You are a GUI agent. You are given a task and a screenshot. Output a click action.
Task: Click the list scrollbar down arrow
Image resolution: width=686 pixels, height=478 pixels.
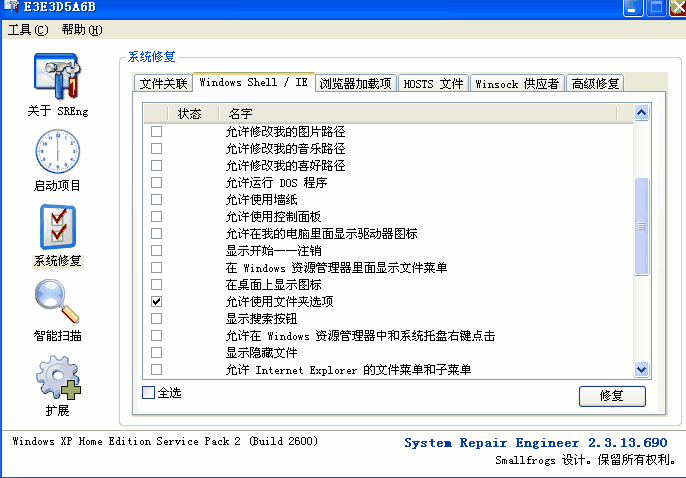tap(641, 370)
